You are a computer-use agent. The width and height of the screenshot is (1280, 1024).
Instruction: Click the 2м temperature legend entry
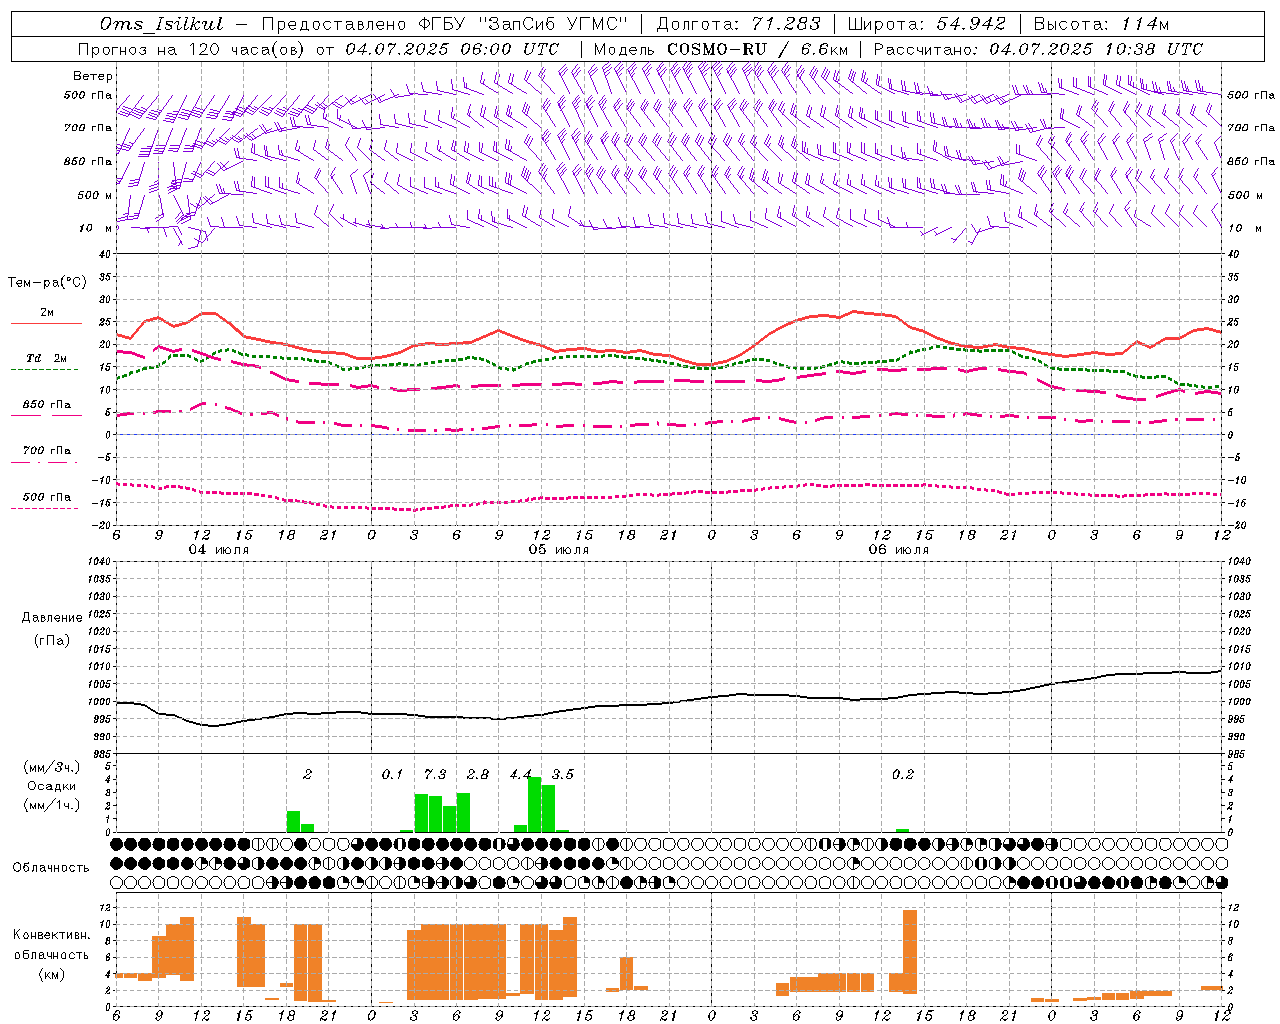tap(47, 313)
